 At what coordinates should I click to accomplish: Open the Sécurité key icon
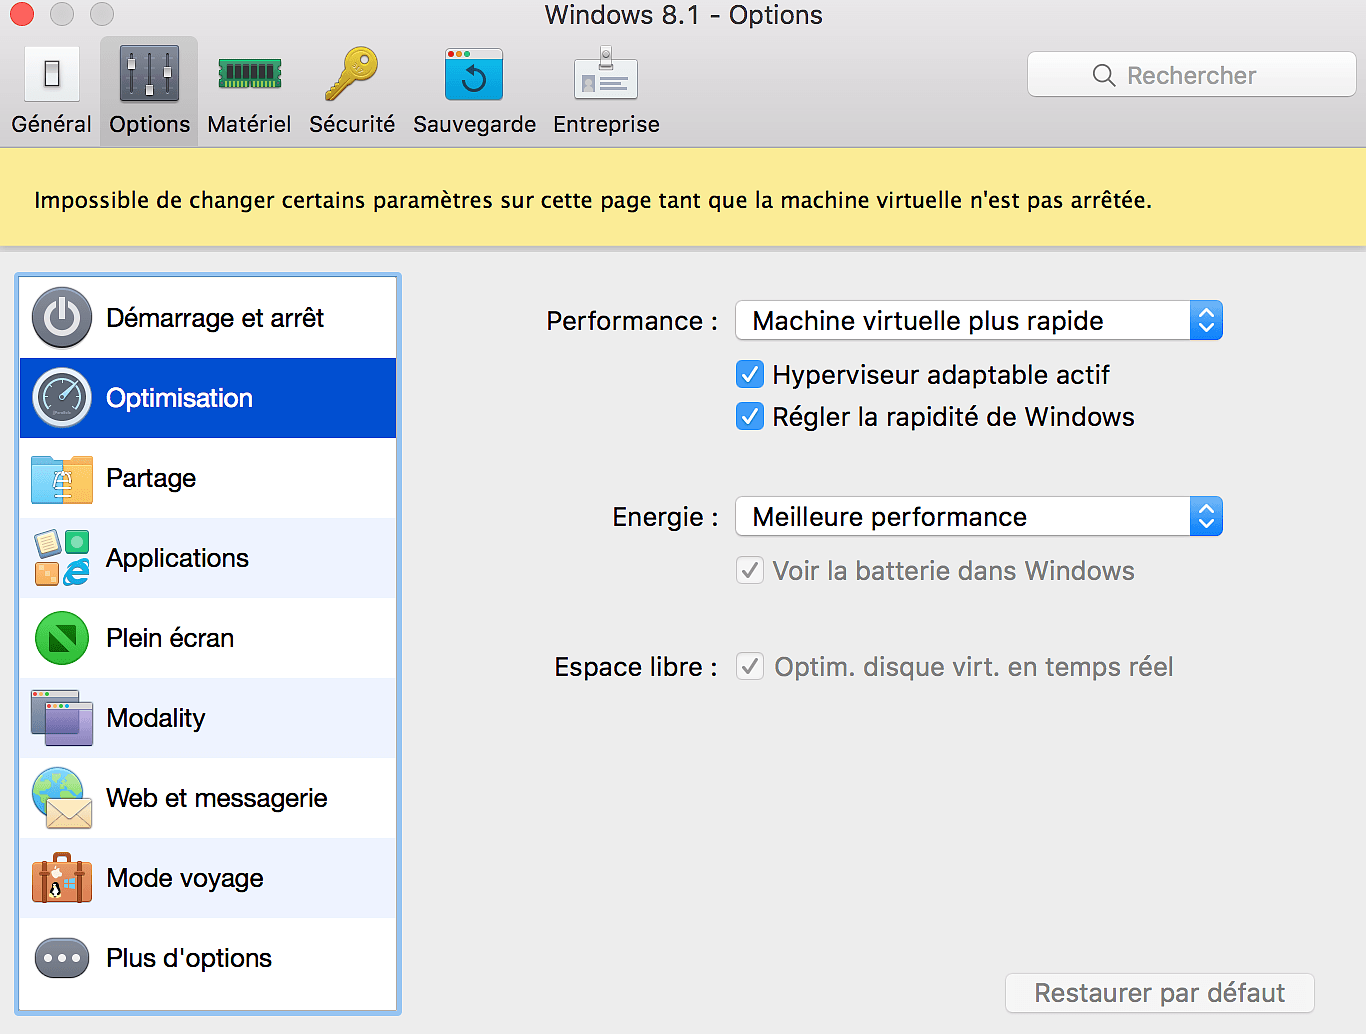click(x=351, y=74)
